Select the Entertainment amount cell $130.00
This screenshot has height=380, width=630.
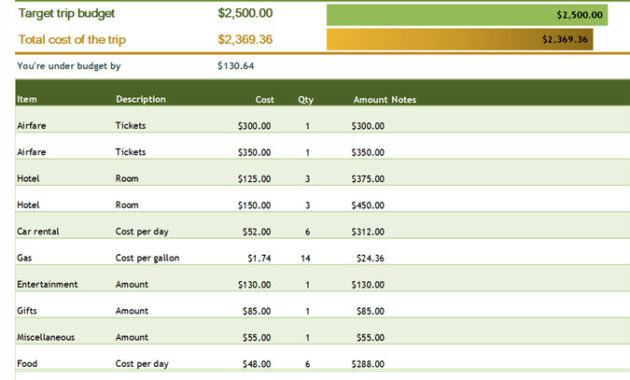point(368,285)
